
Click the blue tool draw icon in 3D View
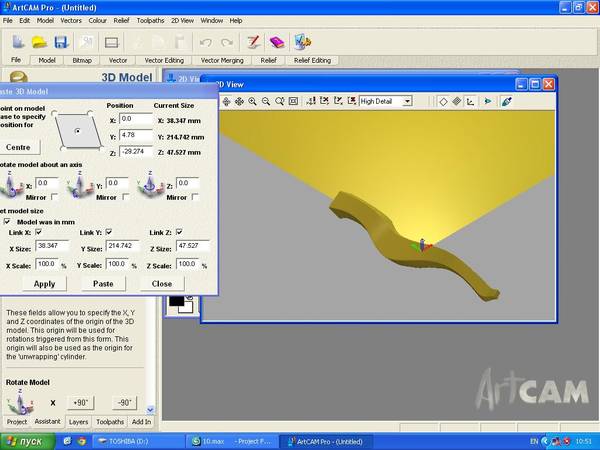pyautogui.click(x=506, y=101)
